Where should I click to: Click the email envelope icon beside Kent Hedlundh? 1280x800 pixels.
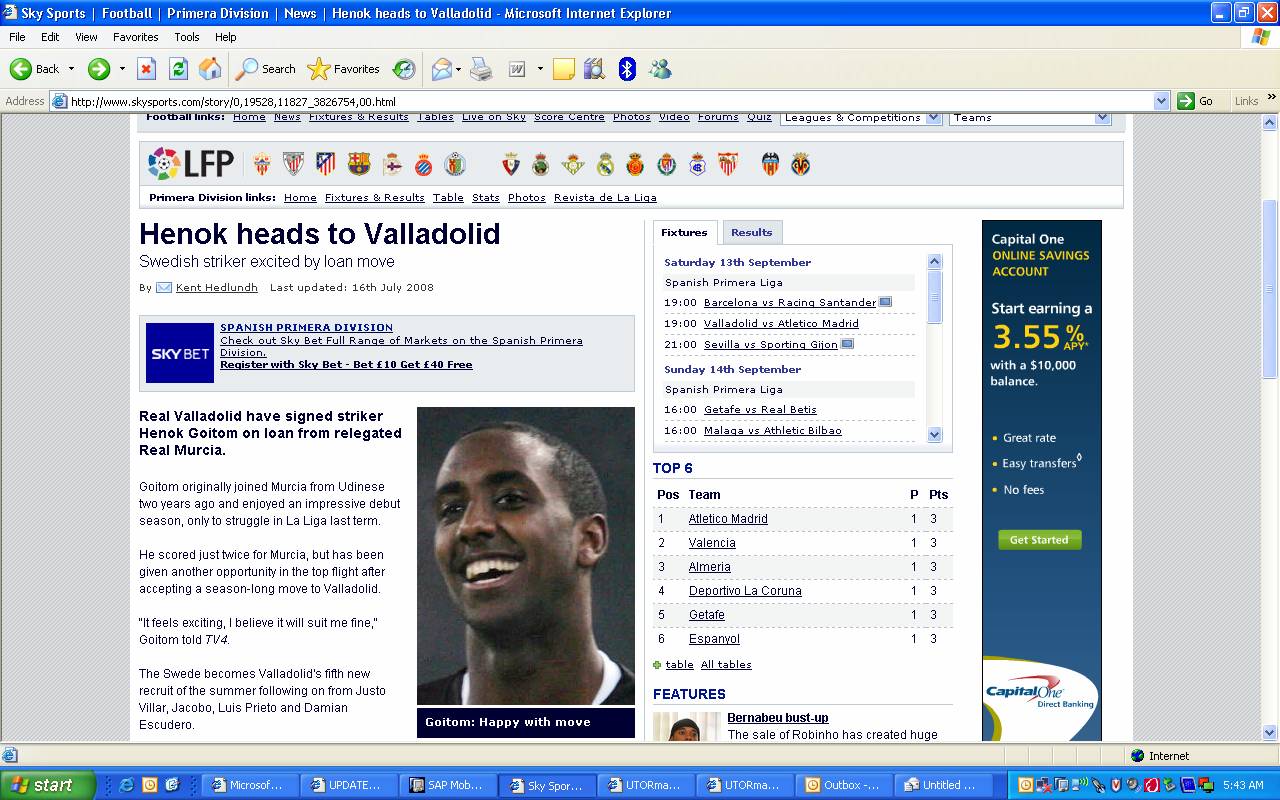point(164,287)
